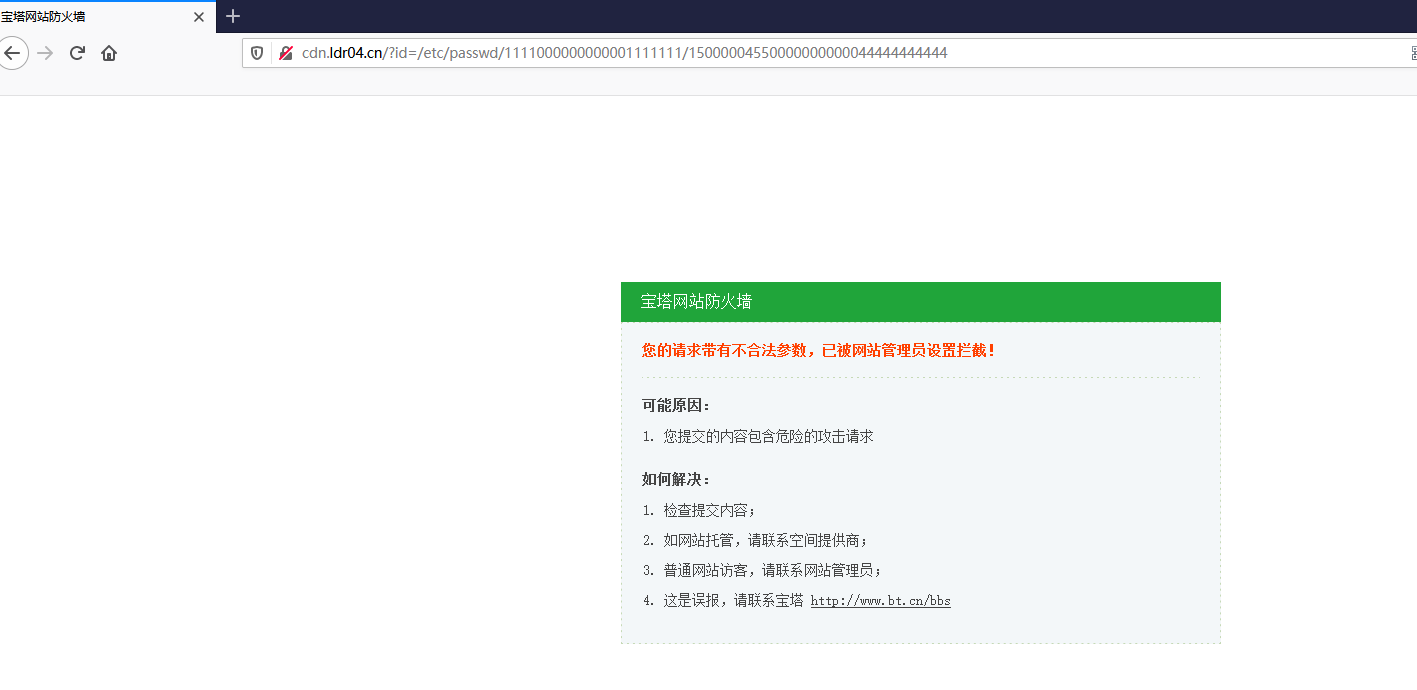The width and height of the screenshot is (1417, 690).
Task: Click the 这是误报，请联系宝塔 text
Action: click(x=733, y=601)
